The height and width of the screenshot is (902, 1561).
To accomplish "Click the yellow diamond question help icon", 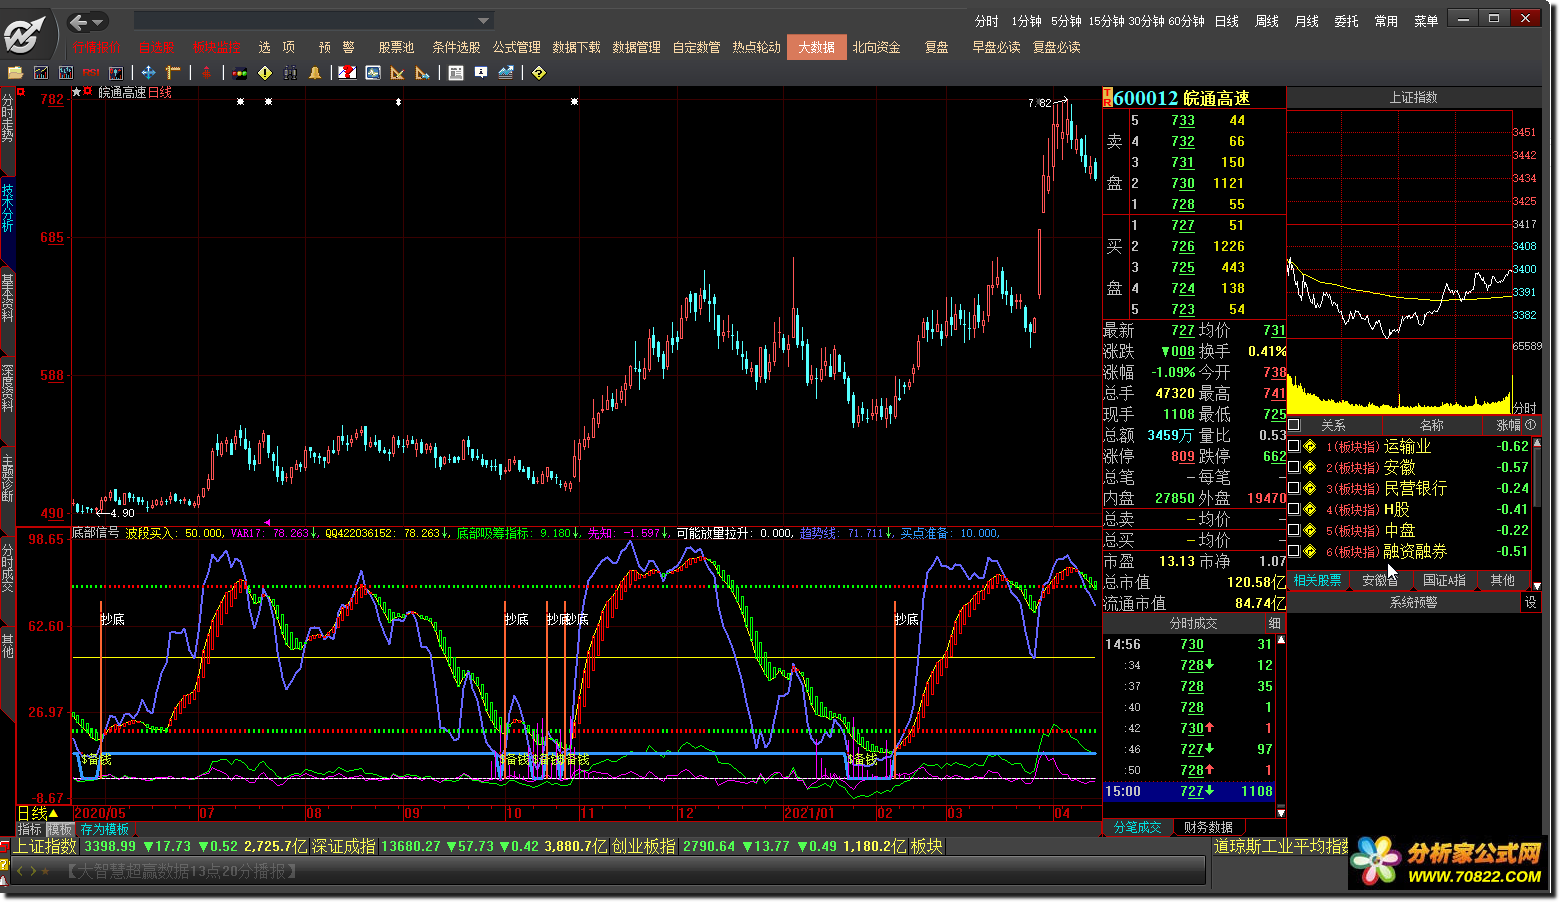I will click(539, 72).
